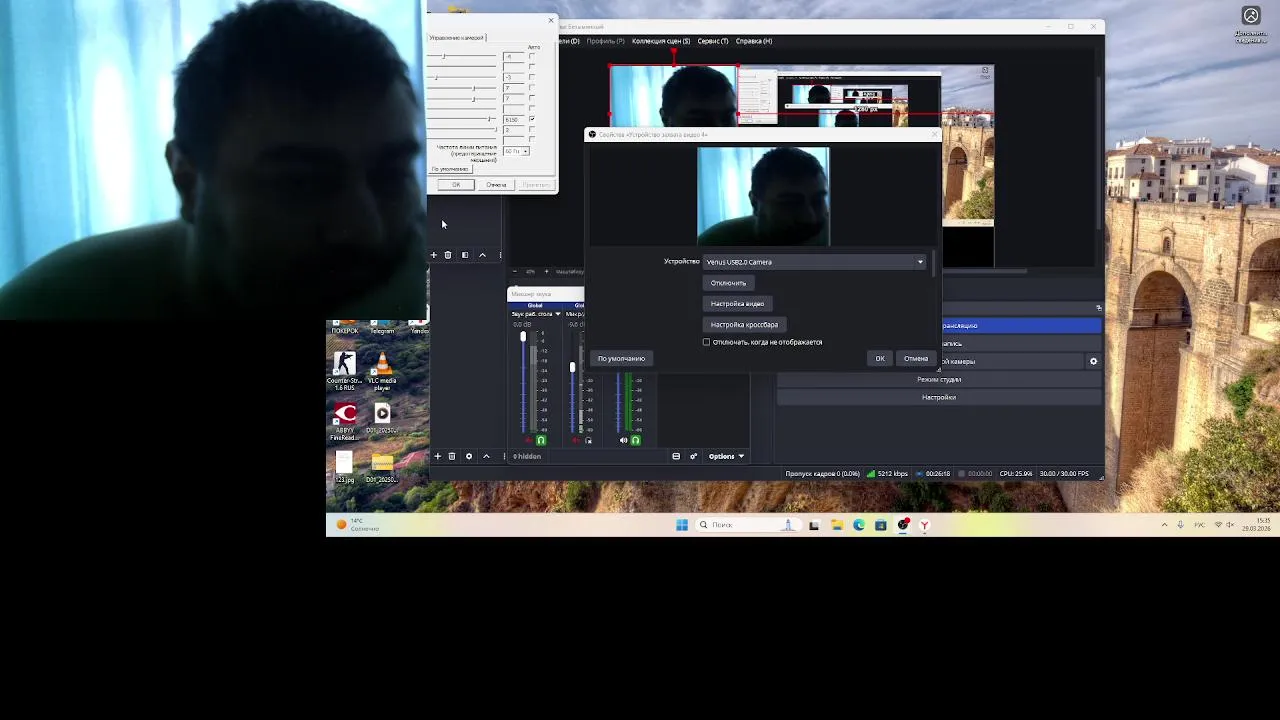Open ABBYY FineReader desktop shortcut
The height and width of the screenshot is (720, 1280).
345,421
